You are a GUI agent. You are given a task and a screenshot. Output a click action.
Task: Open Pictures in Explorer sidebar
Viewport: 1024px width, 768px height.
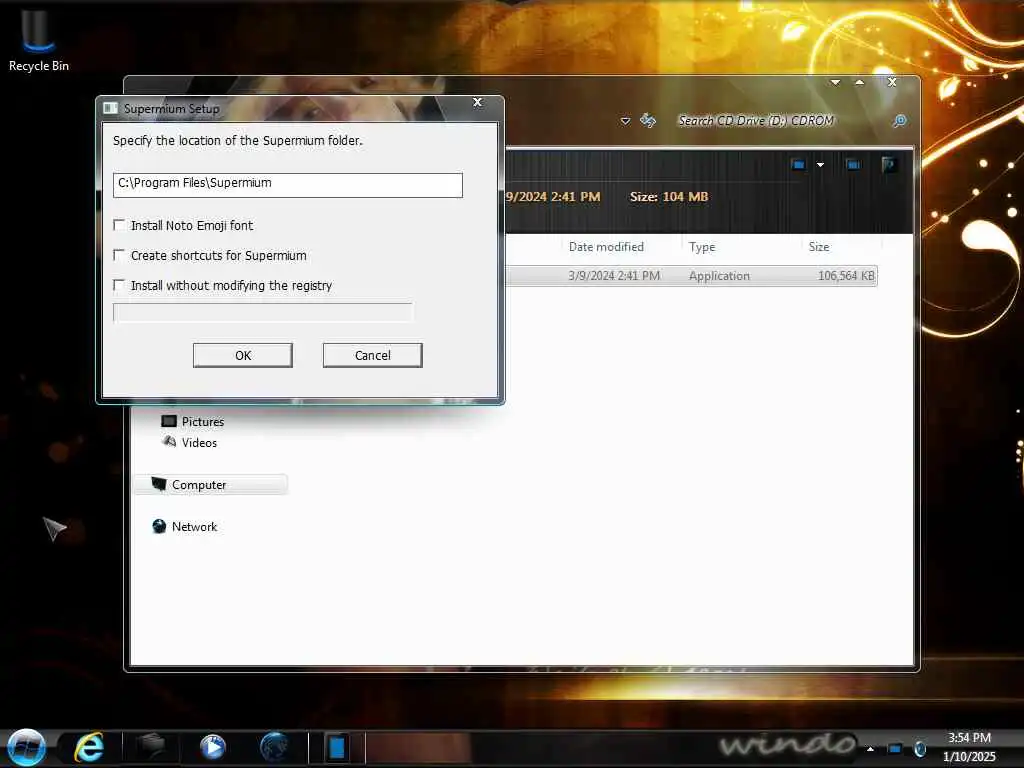pyautogui.click(x=202, y=422)
